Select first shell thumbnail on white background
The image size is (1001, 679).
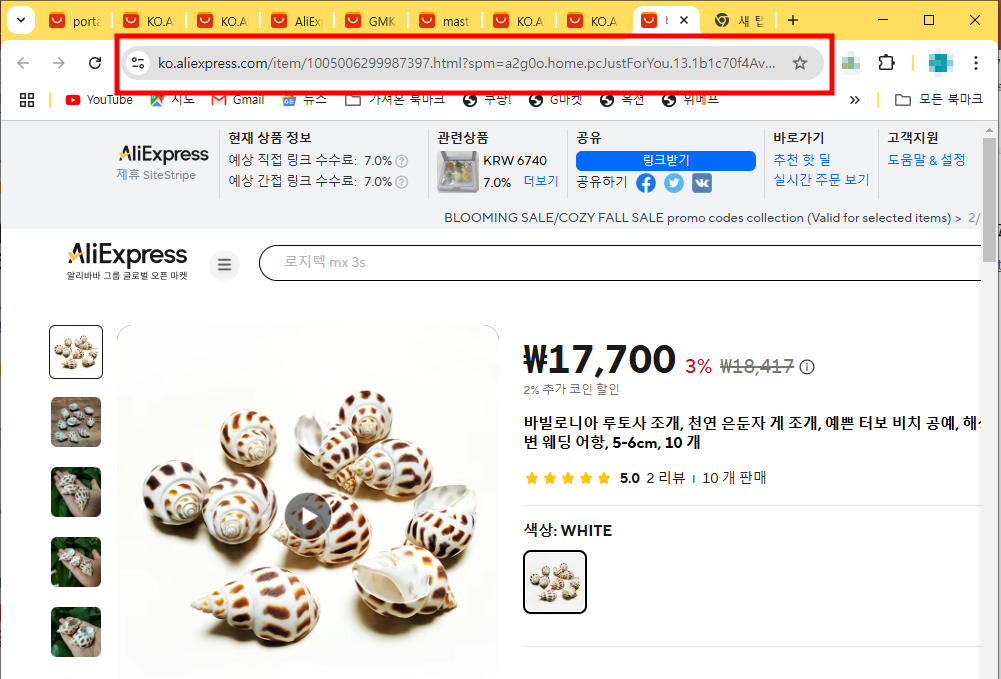coord(76,352)
